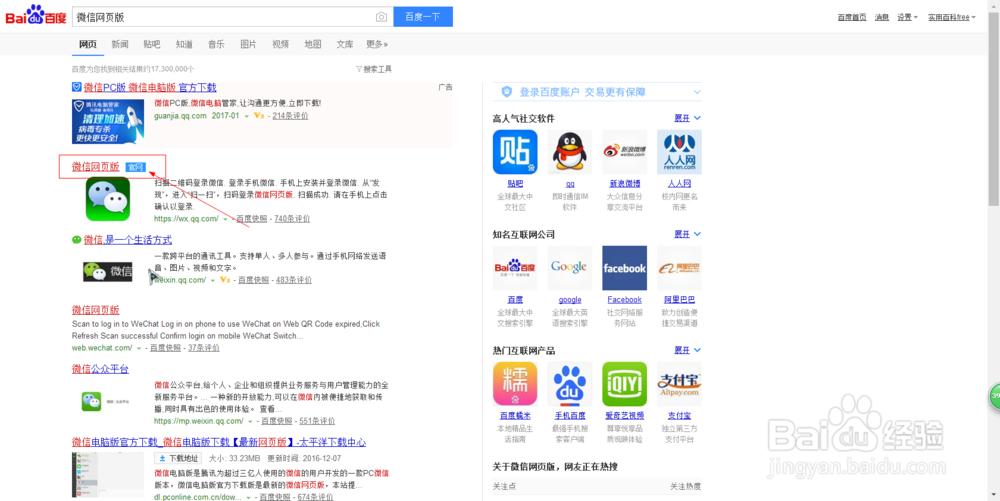This screenshot has height=501, width=1000.
Task: Switch to the 音乐 tab
Action: coord(216,44)
